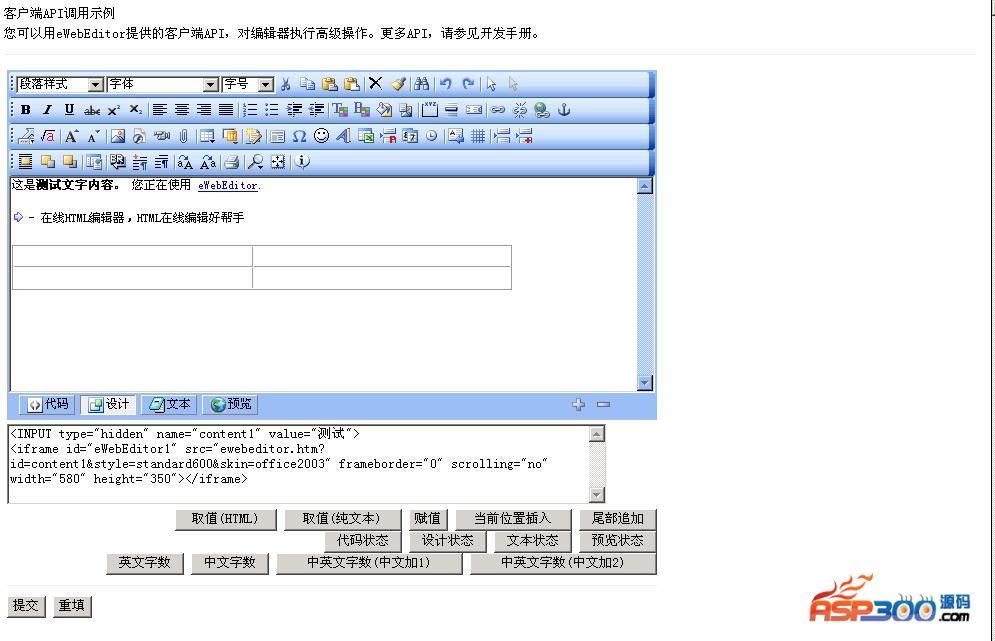995x641 pixels.
Task: Click minus icon to shrink editor
Action: coord(603,404)
